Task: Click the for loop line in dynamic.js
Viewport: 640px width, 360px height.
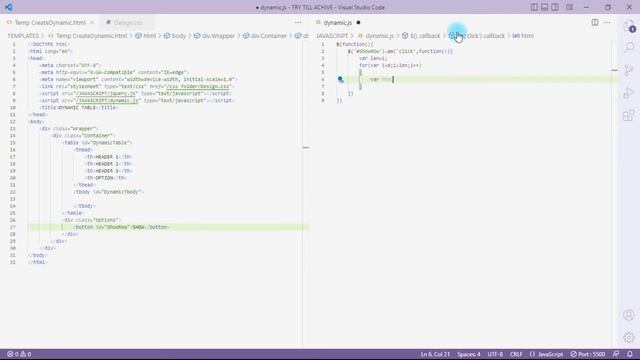Action: [x=390, y=65]
